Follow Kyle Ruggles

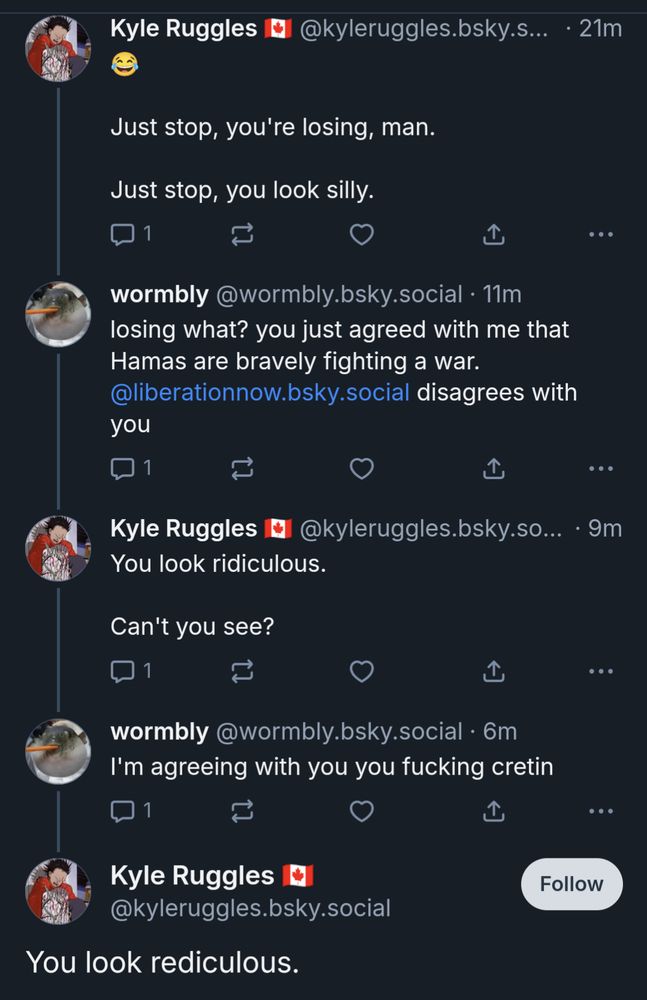click(571, 884)
